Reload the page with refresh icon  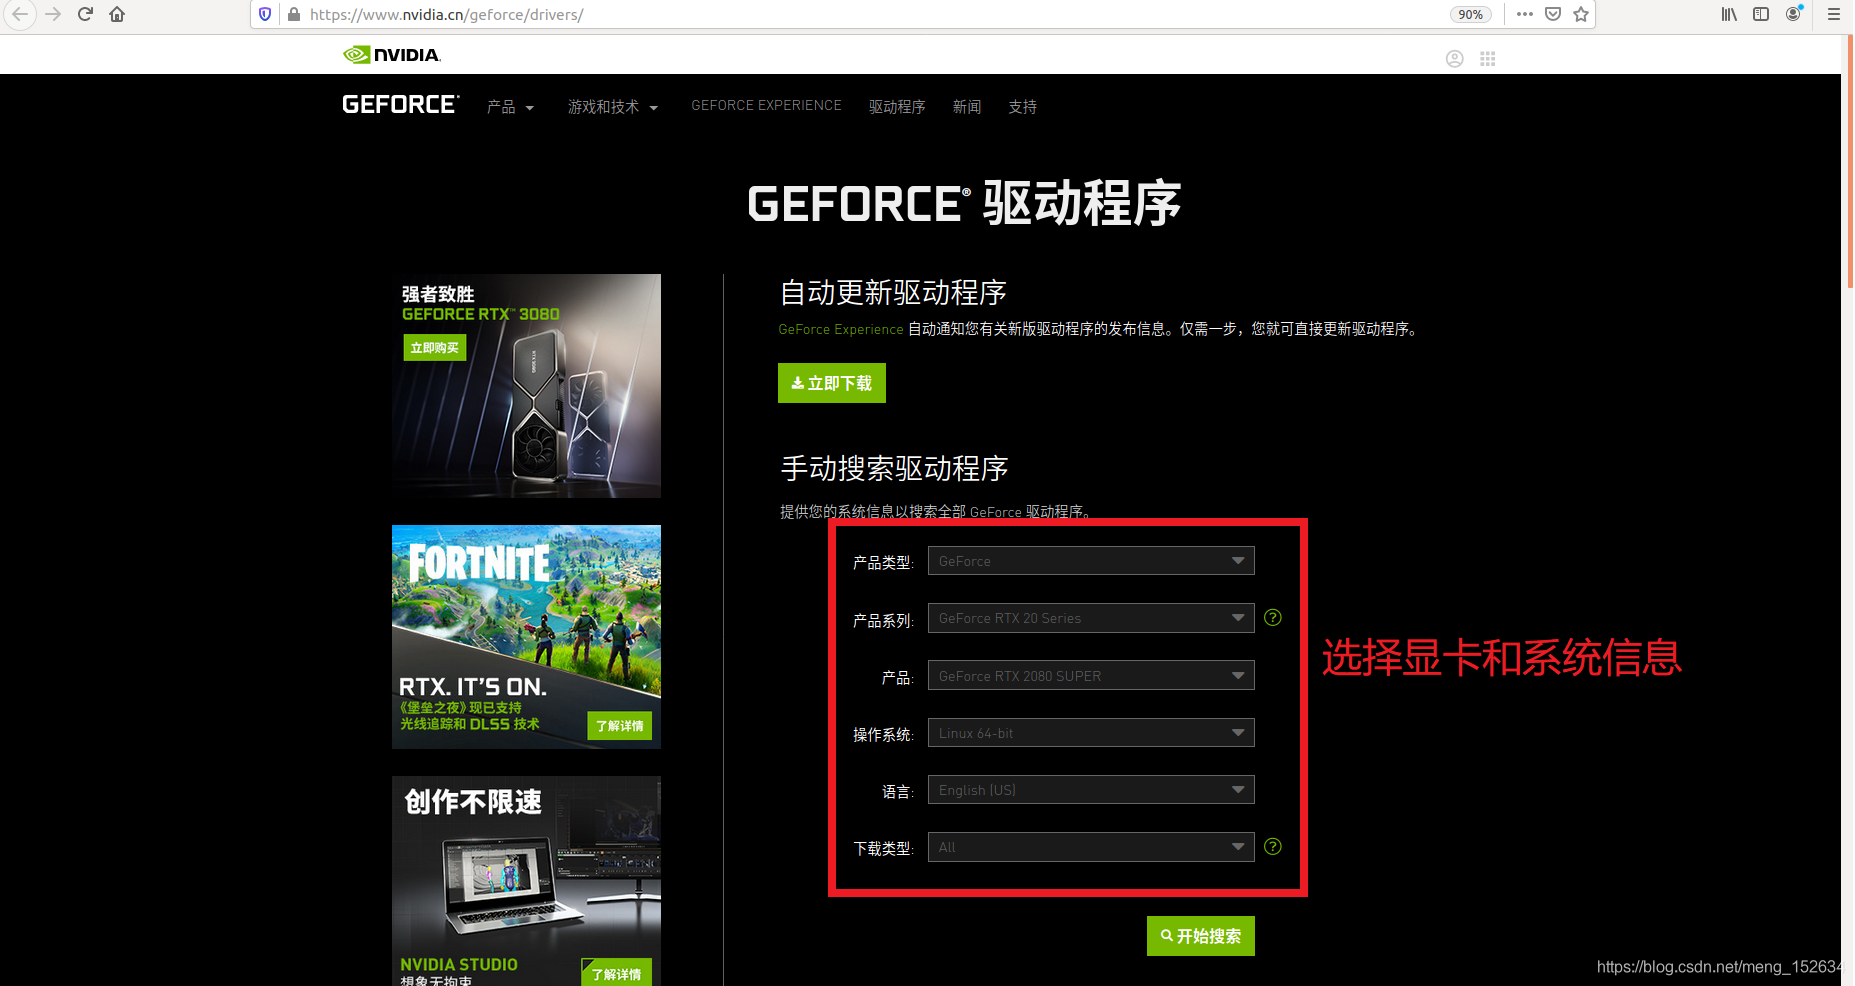tap(85, 14)
